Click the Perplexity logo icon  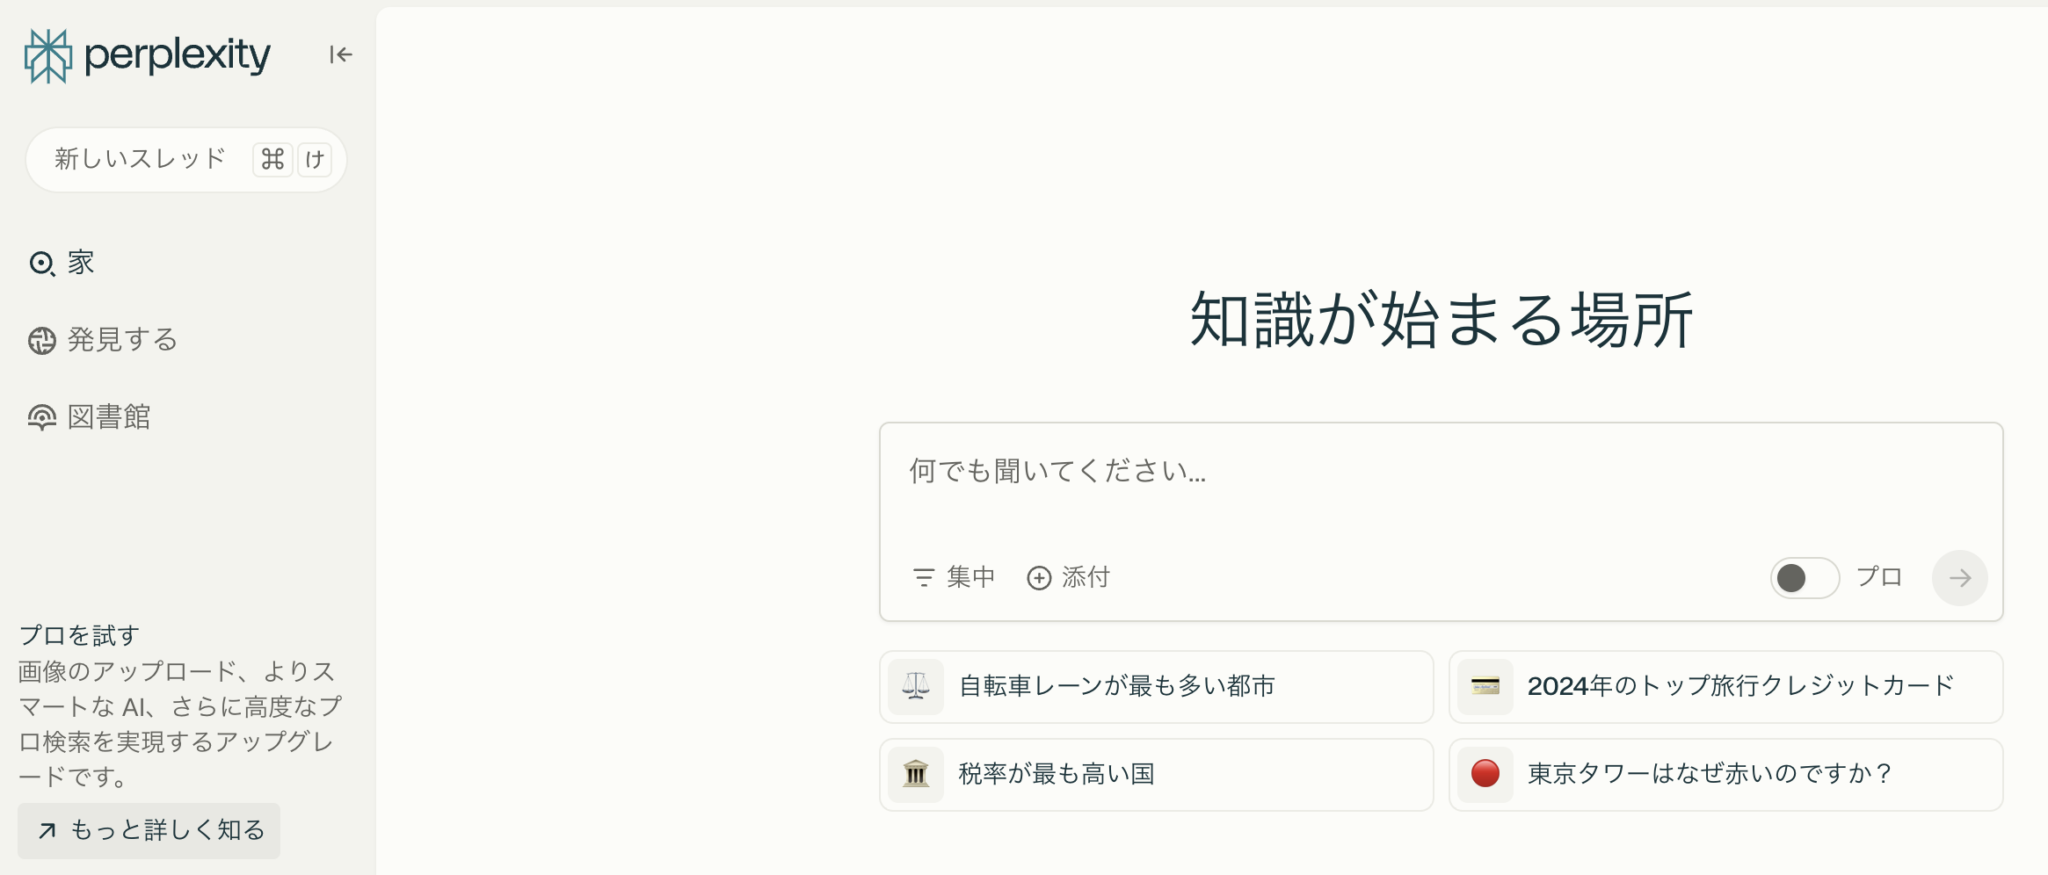point(47,55)
